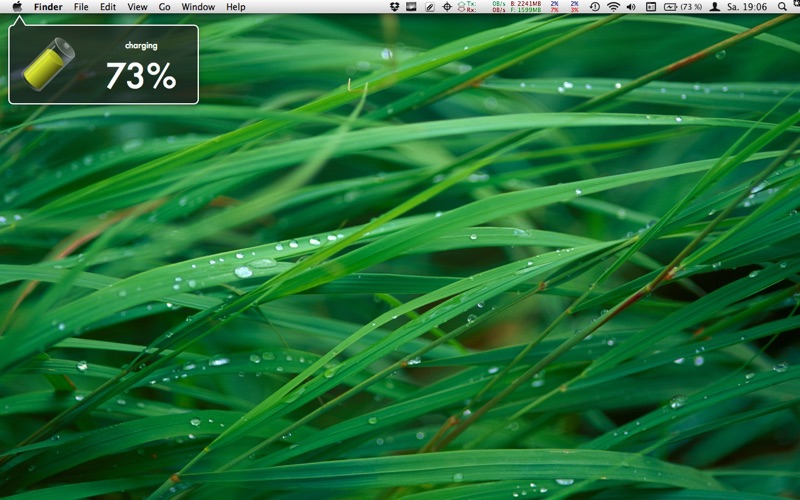Click the network Tx/Rx arrows icon
Screen dimensions: 800x500
point(461,7)
